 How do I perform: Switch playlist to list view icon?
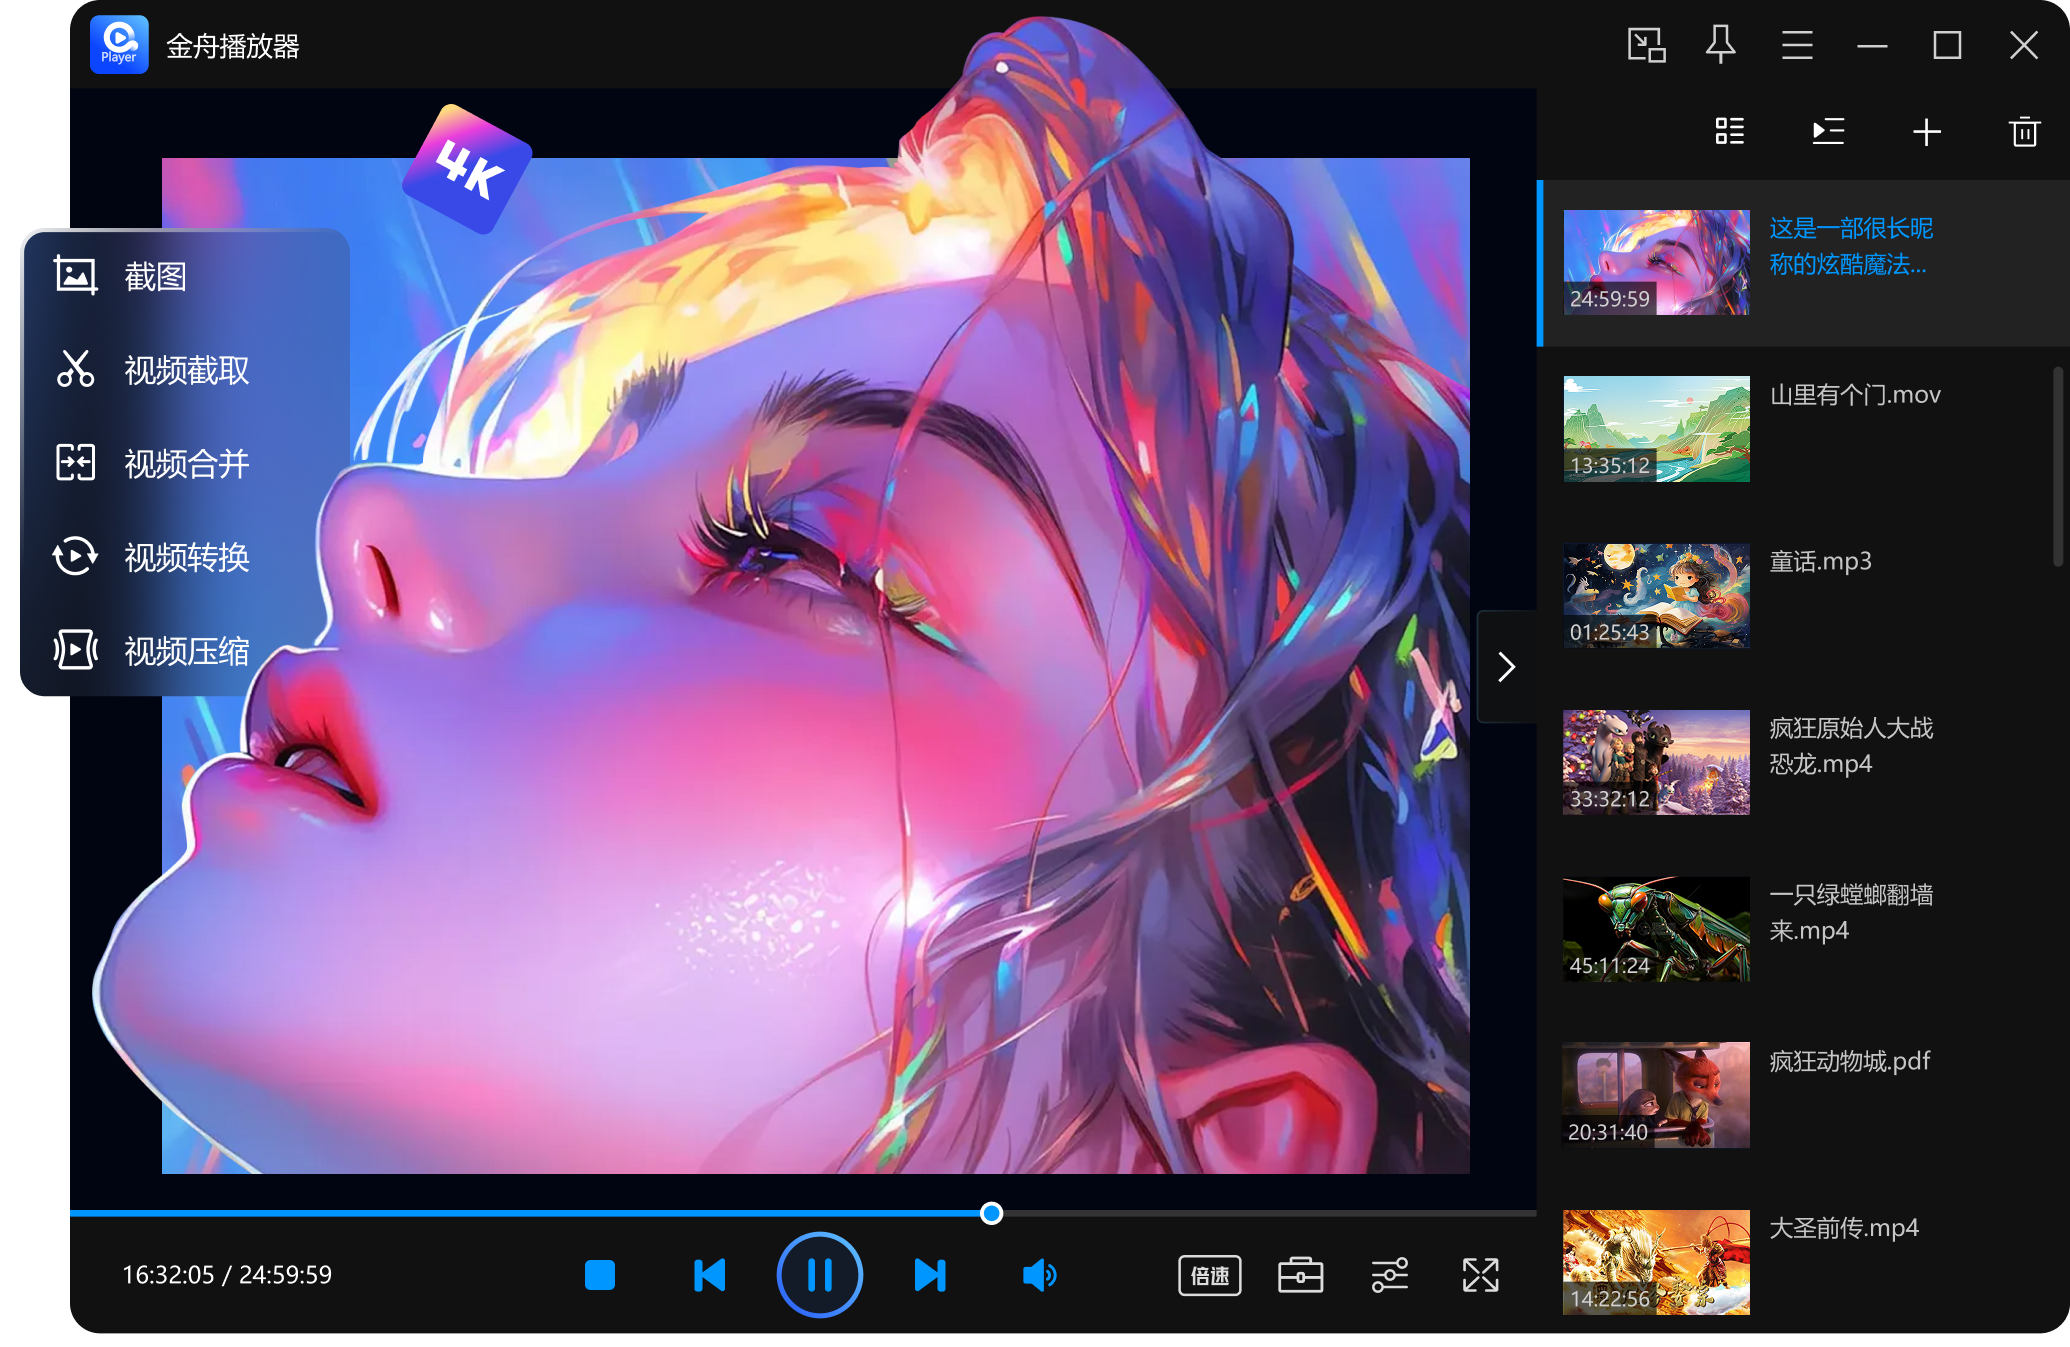click(x=1729, y=132)
